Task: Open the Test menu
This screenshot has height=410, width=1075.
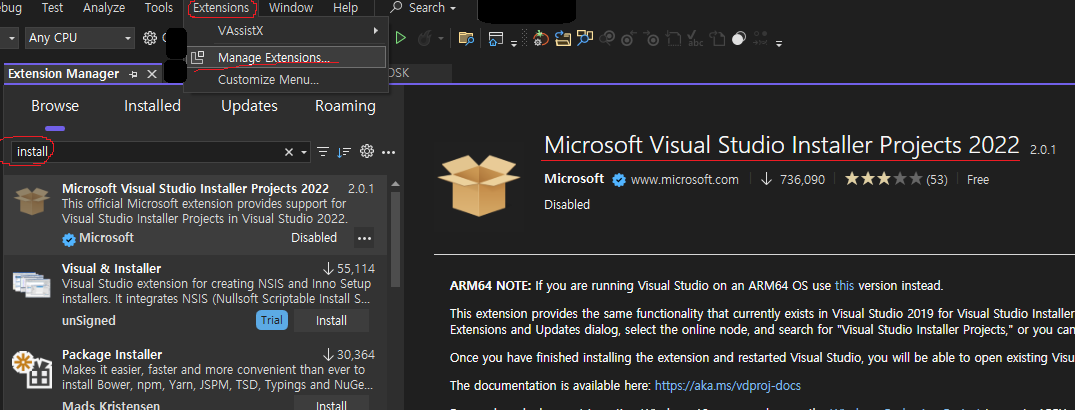Action: (x=52, y=8)
